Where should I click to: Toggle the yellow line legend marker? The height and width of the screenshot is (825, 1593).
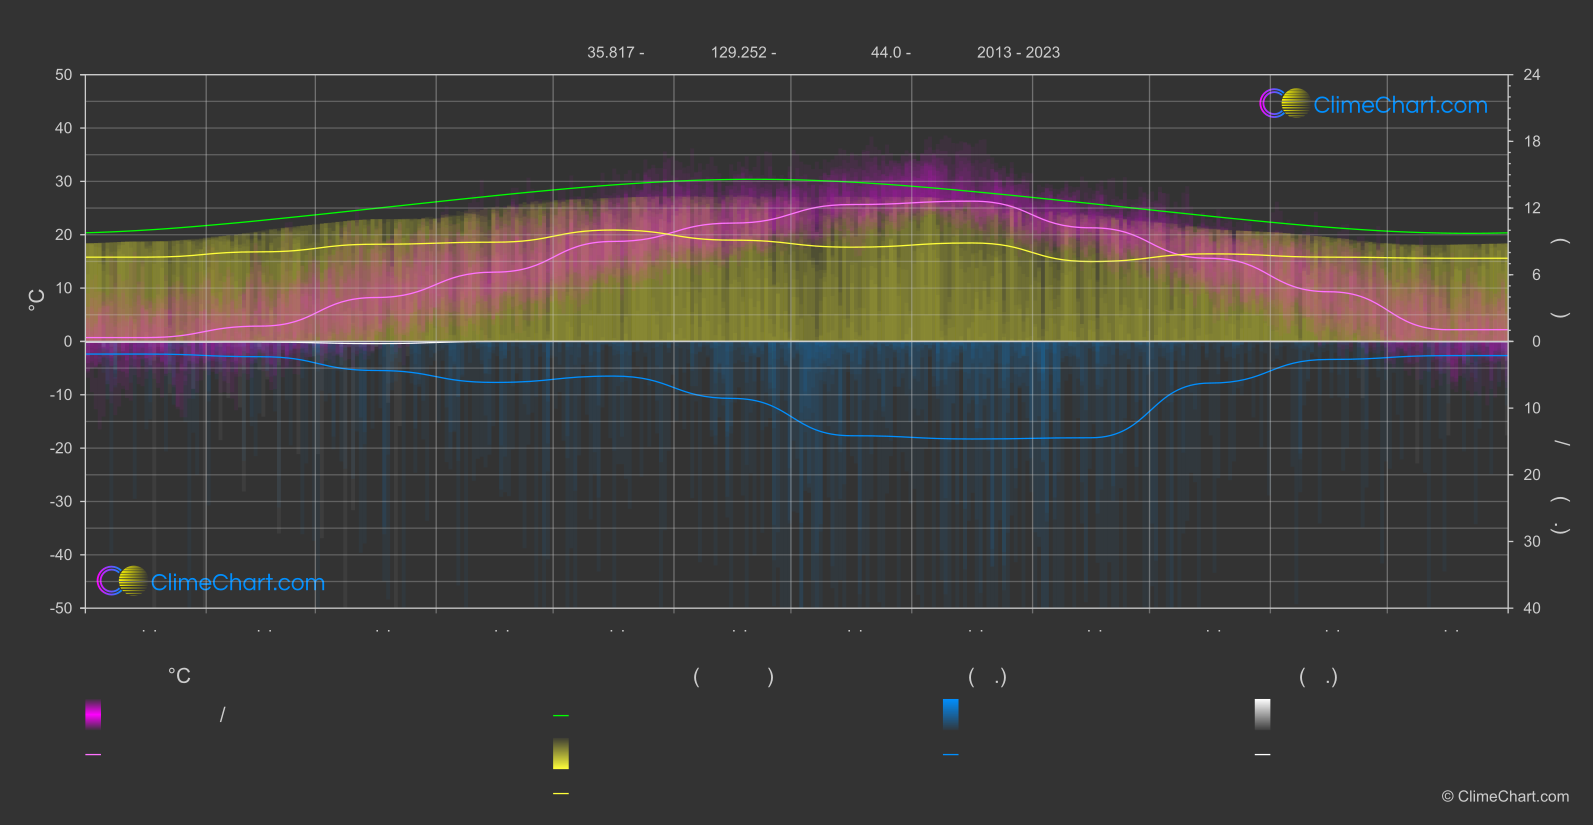tap(561, 794)
